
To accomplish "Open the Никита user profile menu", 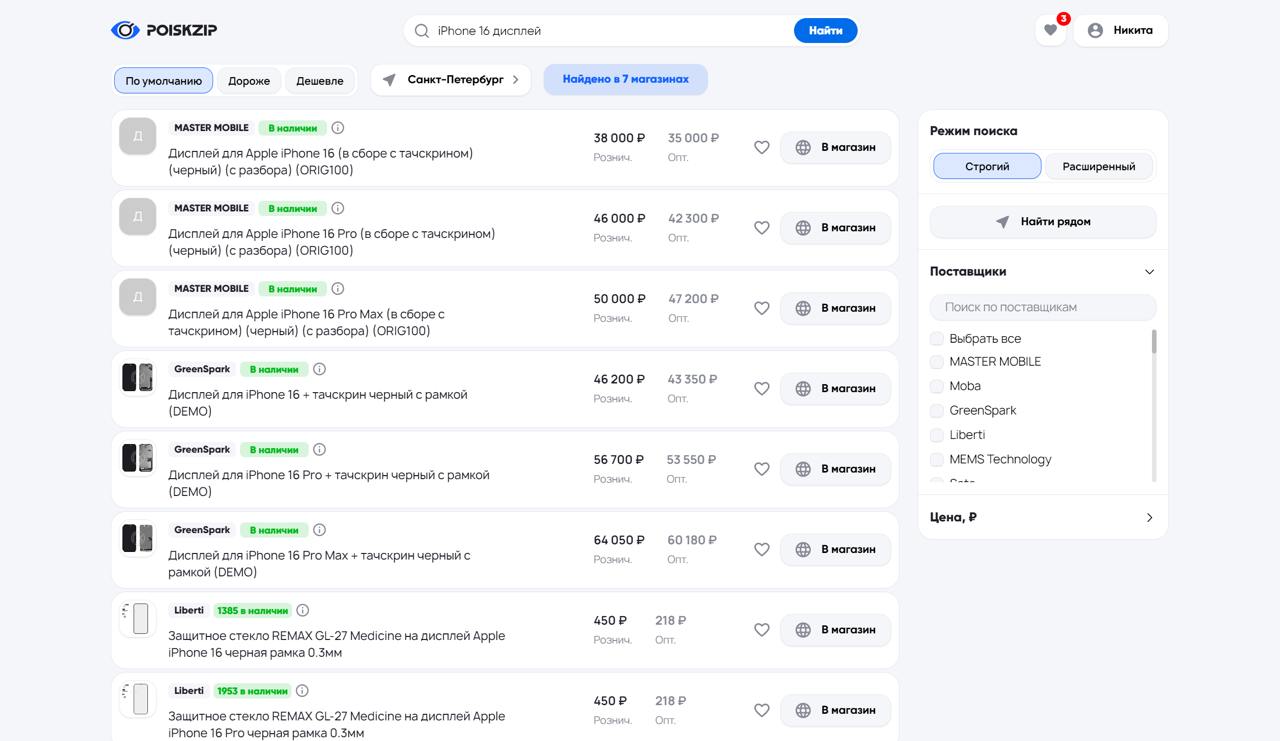I will pos(1120,31).
